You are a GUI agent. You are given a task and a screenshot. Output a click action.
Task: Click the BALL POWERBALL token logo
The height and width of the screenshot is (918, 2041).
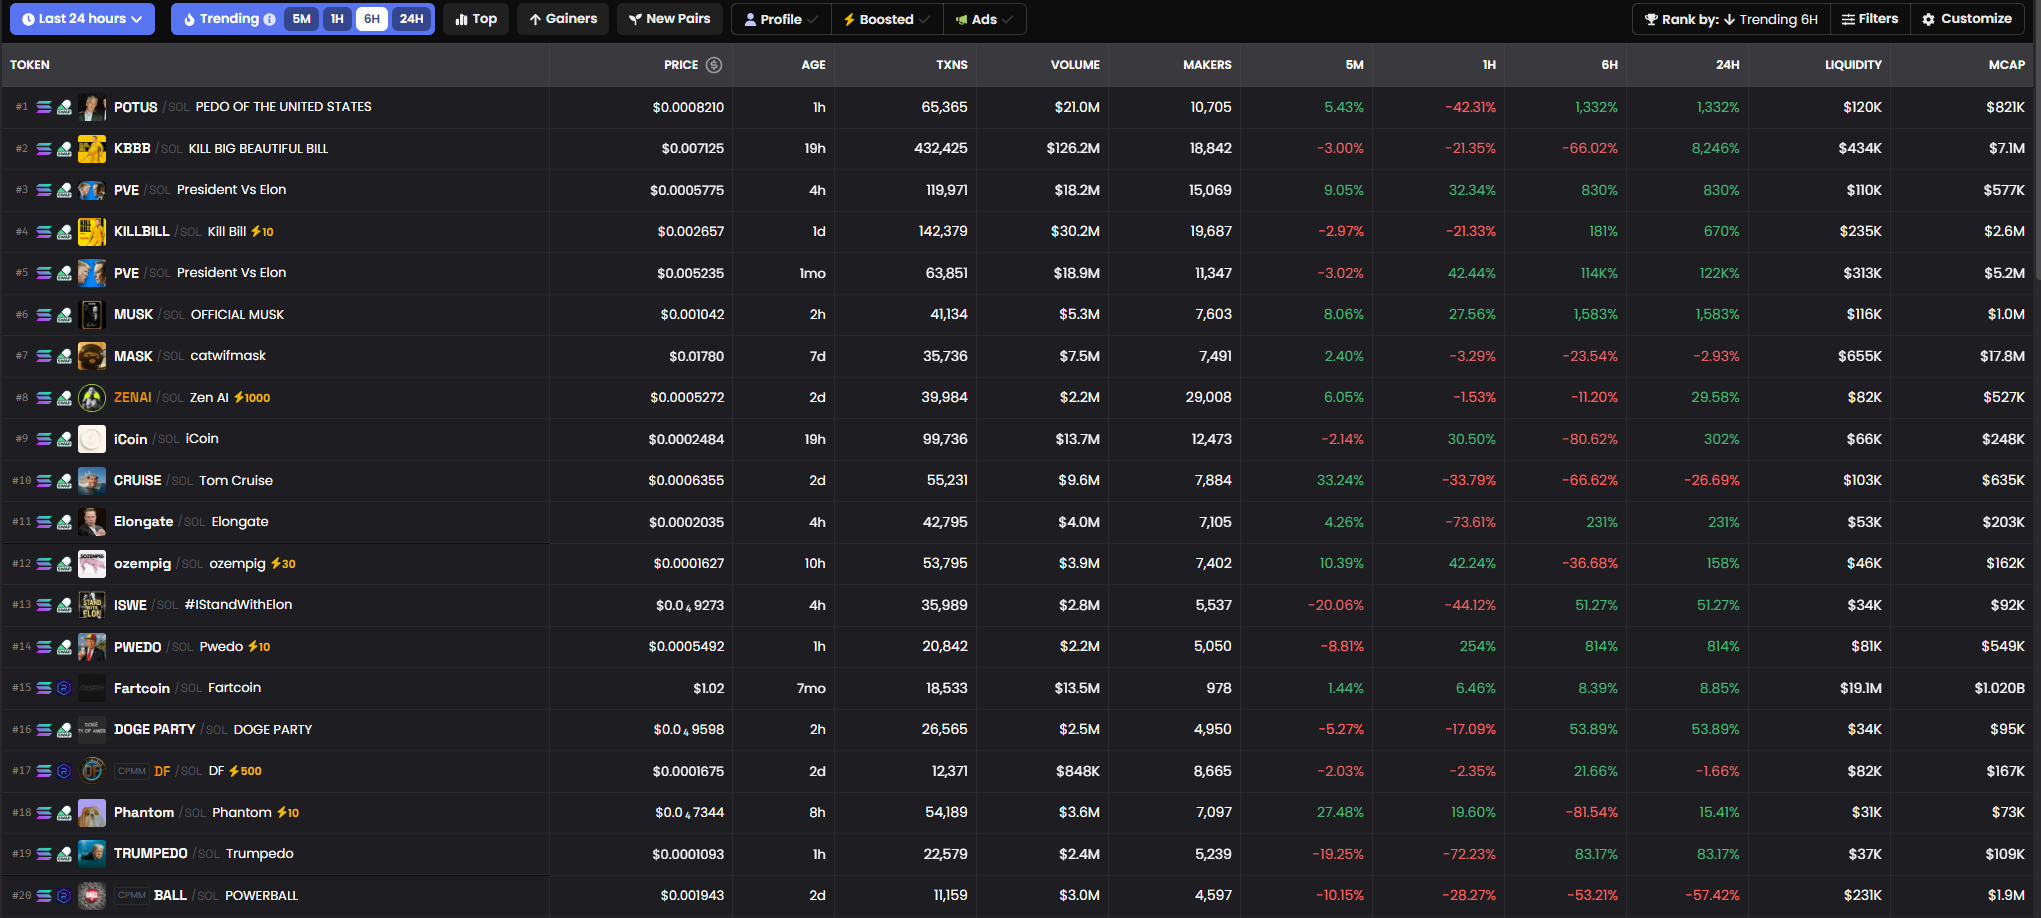point(92,896)
